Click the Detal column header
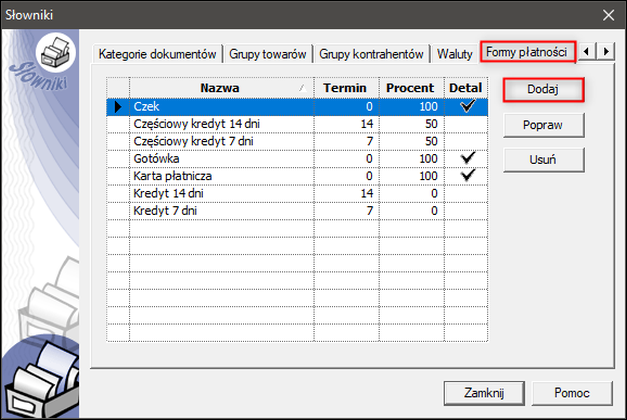Image resolution: width=627 pixels, height=420 pixels. tap(466, 88)
